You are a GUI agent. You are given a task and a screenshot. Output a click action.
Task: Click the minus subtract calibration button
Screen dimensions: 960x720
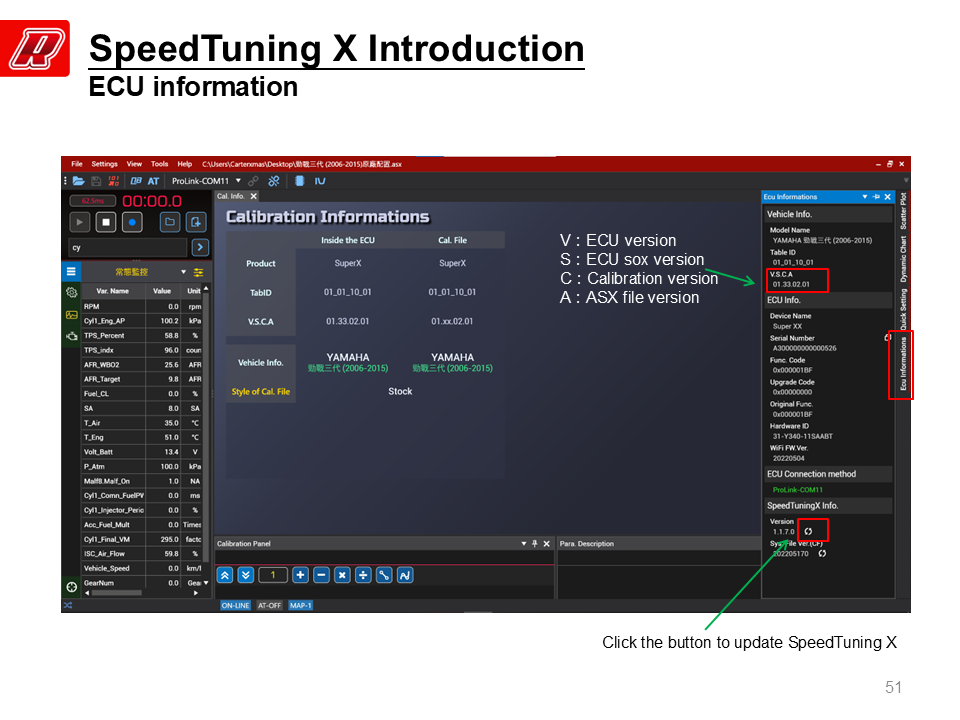click(321, 575)
